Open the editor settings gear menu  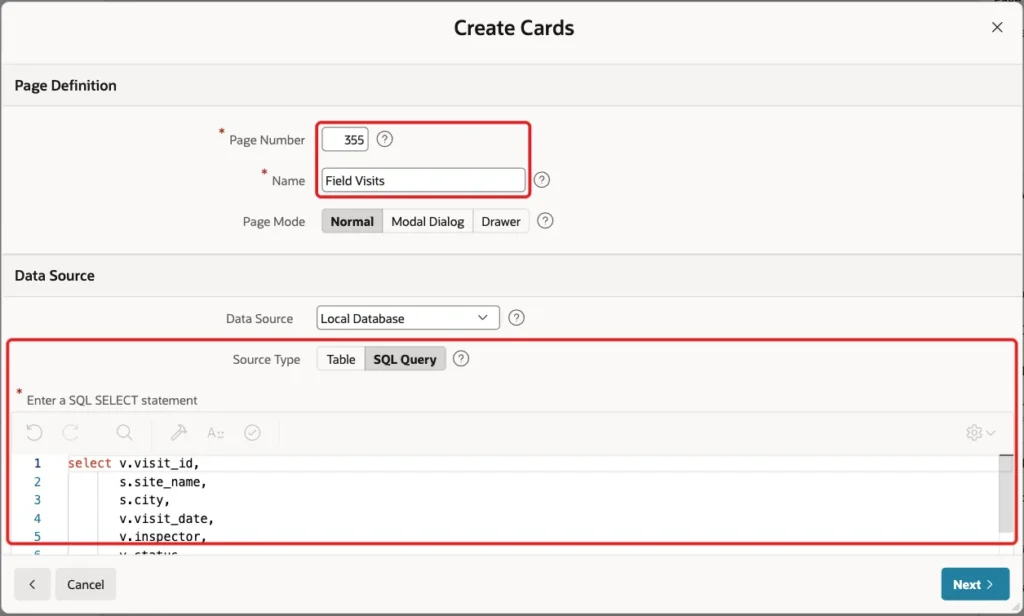pos(980,432)
